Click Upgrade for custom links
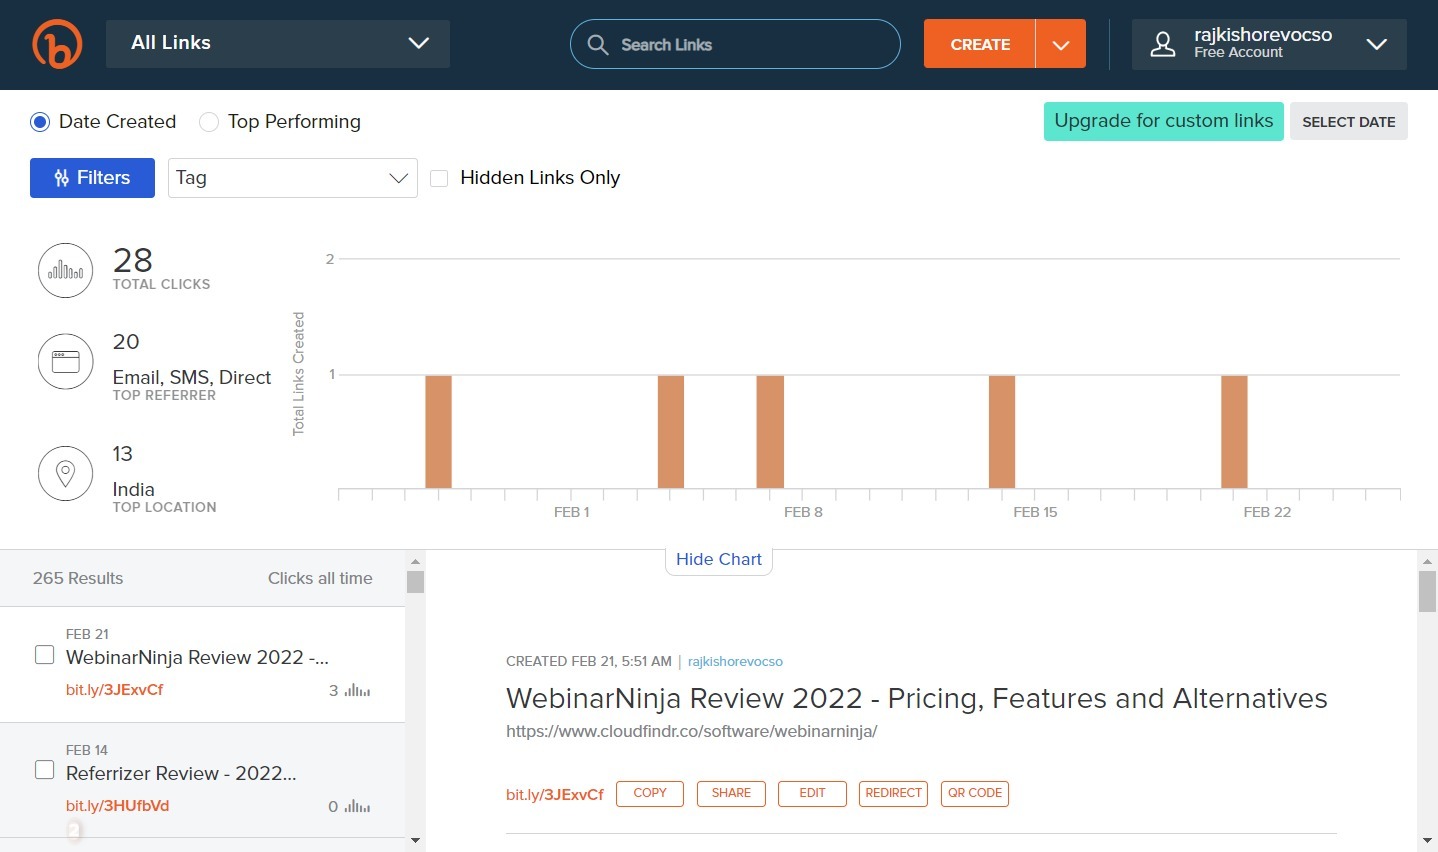Image resolution: width=1438 pixels, height=852 pixels. tap(1164, 121)
